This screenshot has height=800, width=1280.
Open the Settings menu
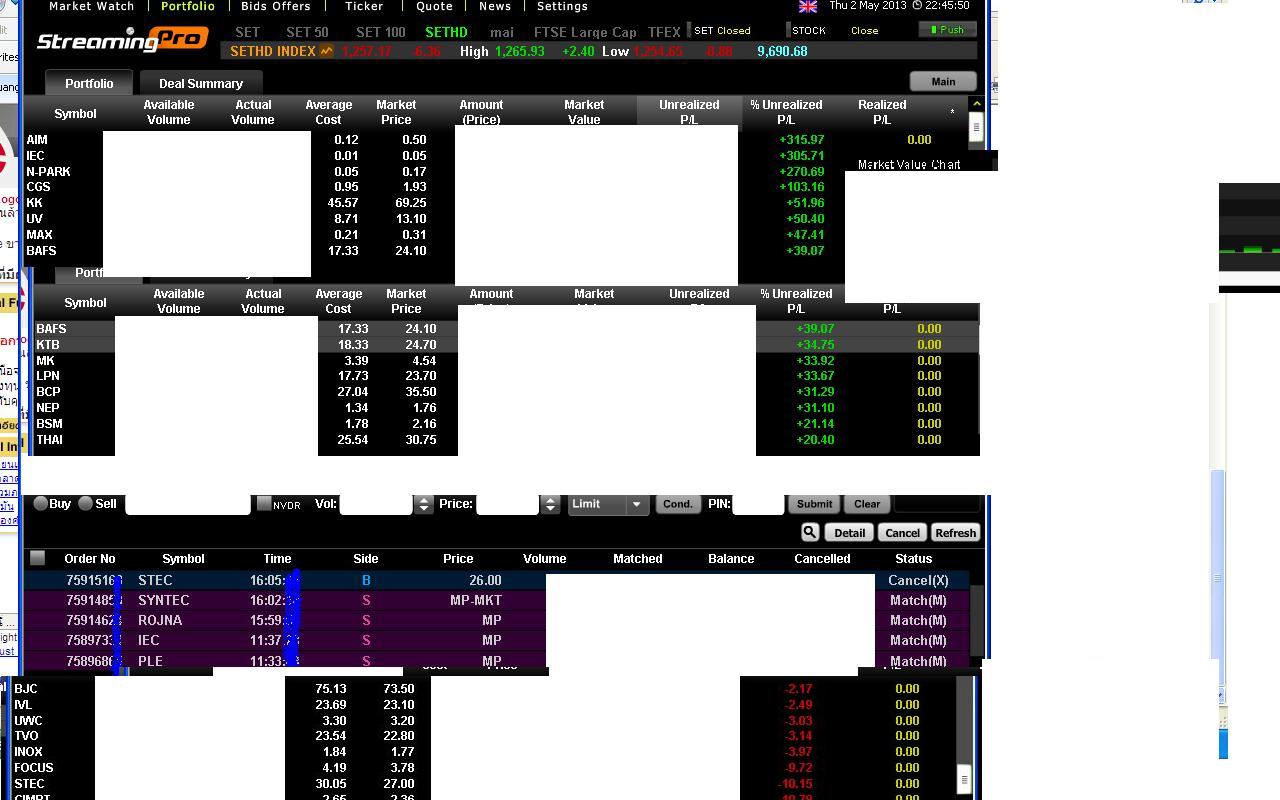[x=562, y=6]
